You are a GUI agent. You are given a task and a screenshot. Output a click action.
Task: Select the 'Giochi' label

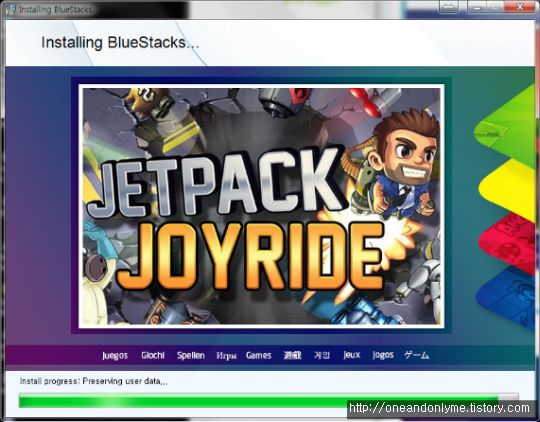coord(153,355)
